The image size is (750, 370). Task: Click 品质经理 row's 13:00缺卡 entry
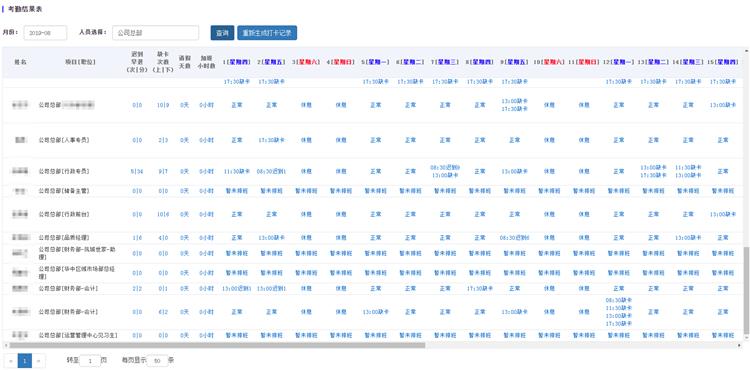pos(272,238)
